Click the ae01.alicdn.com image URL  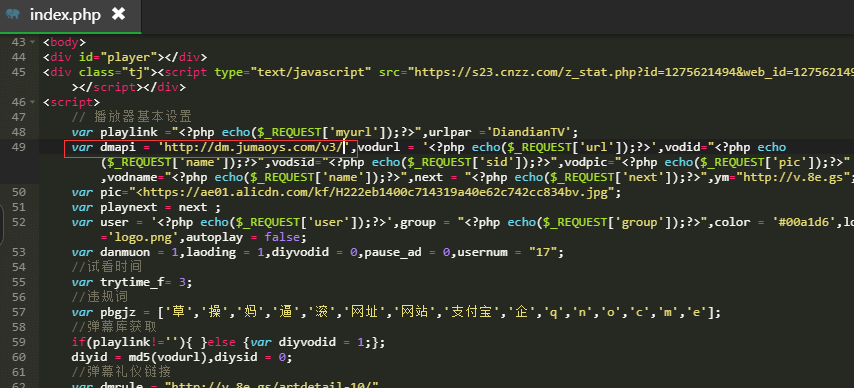click(372, 192)
